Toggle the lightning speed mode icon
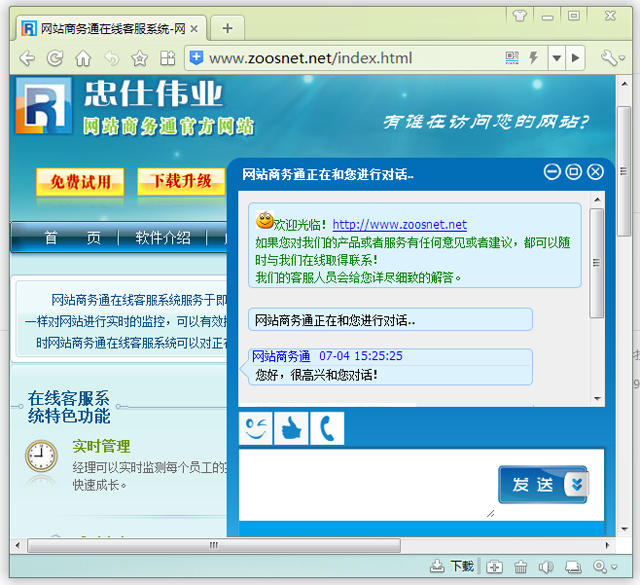 tap(533, 58)
